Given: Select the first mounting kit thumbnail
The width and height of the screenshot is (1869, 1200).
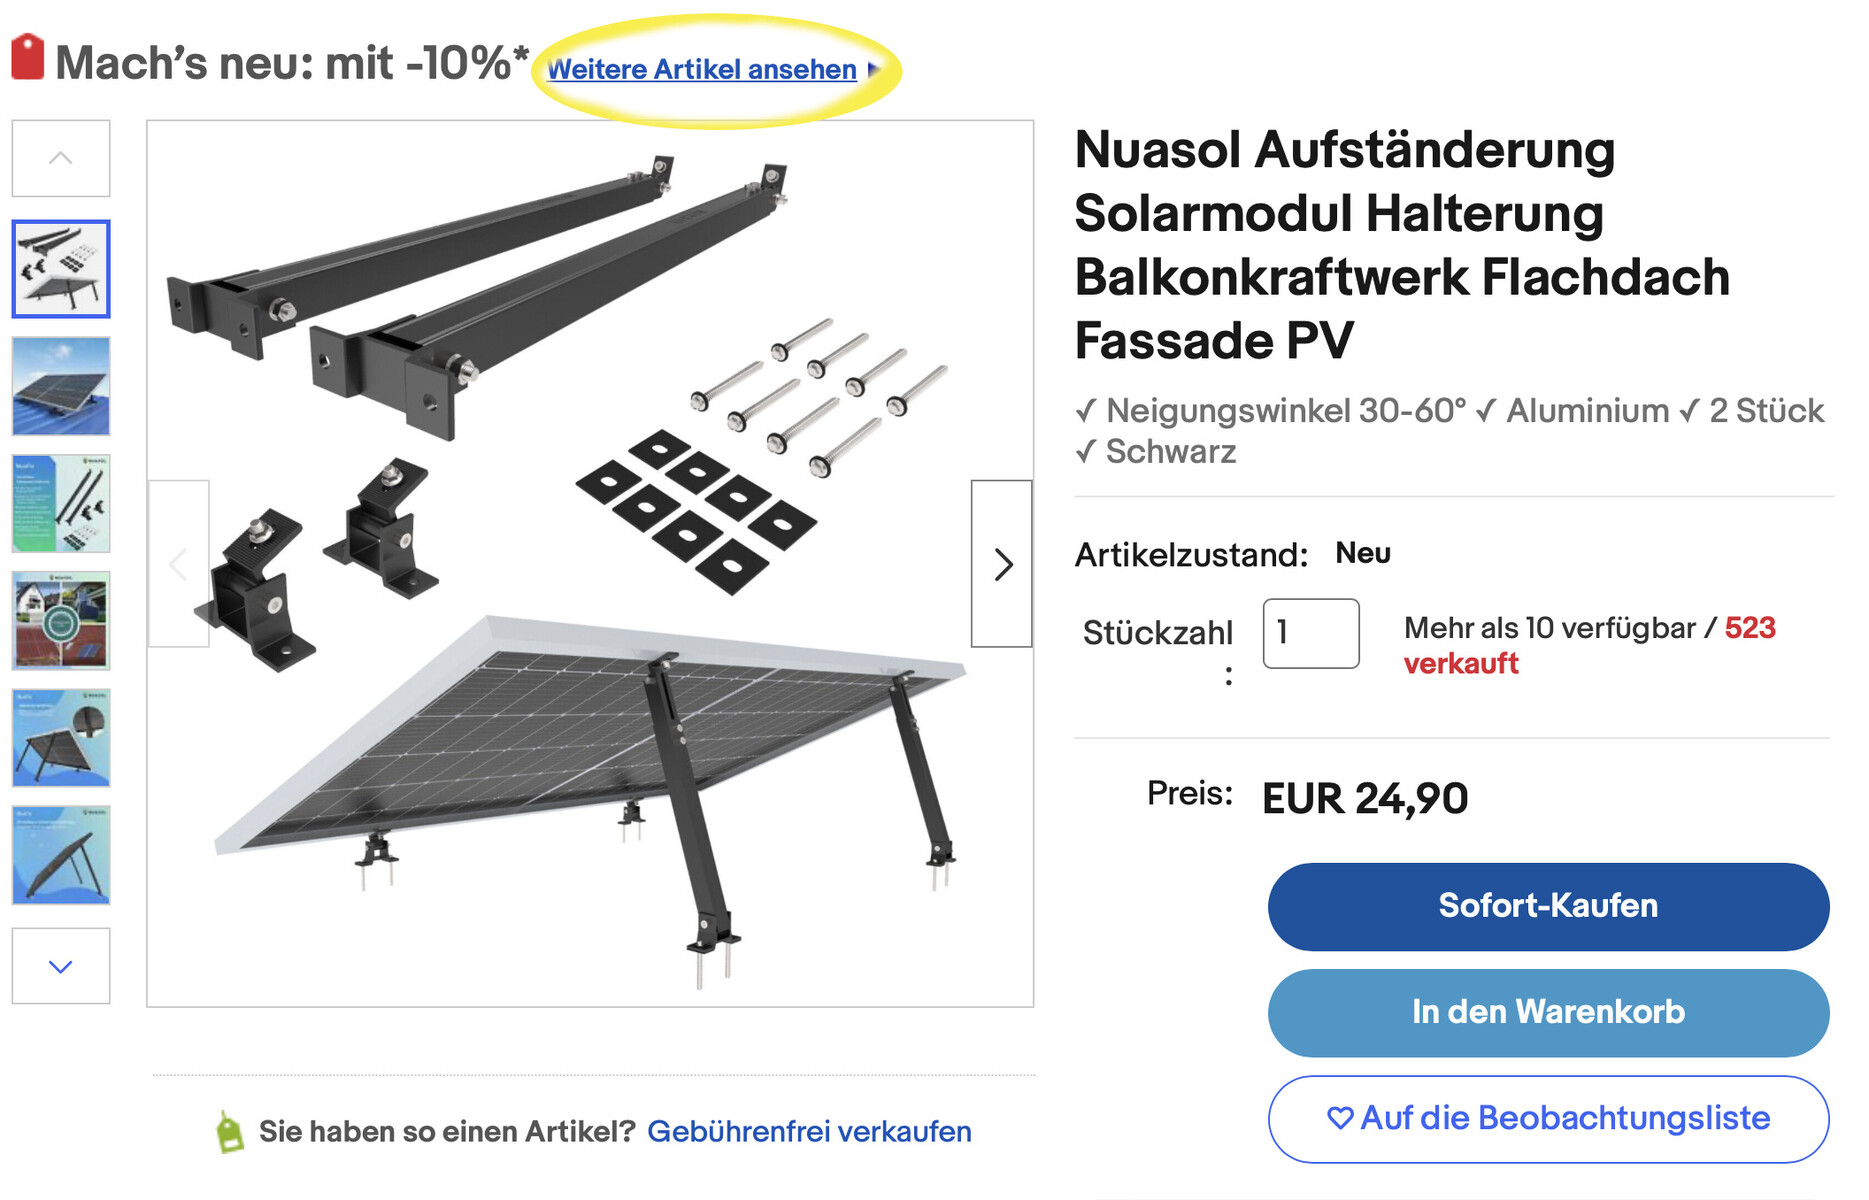Looking at the screenshot, I should (61, 269).
